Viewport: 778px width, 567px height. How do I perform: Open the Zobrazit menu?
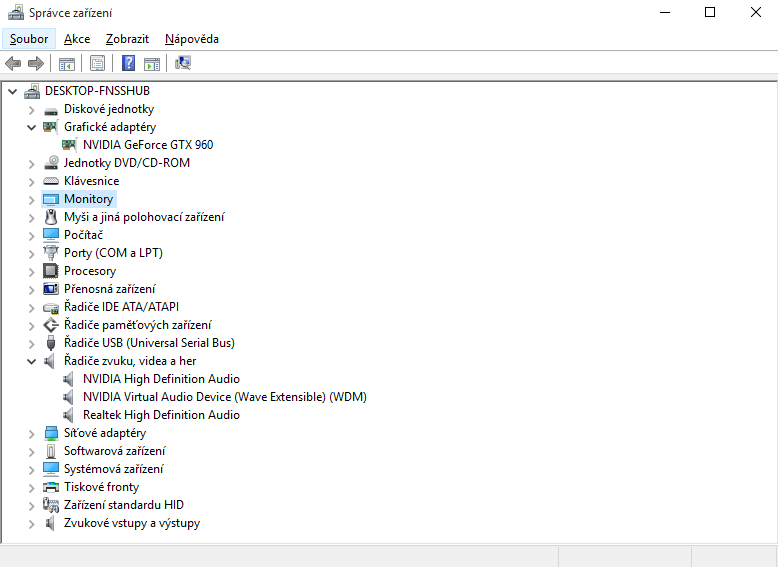tap(127, 39)
